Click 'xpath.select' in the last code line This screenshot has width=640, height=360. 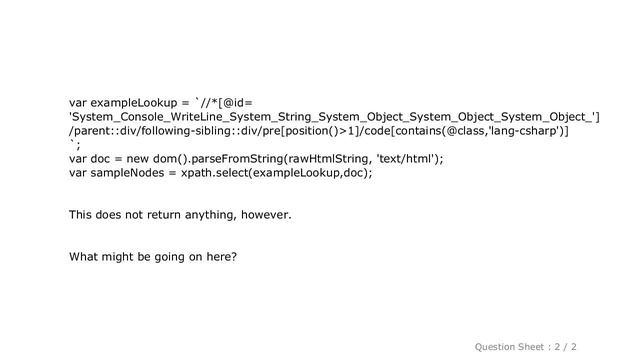(x=215, y=173)
